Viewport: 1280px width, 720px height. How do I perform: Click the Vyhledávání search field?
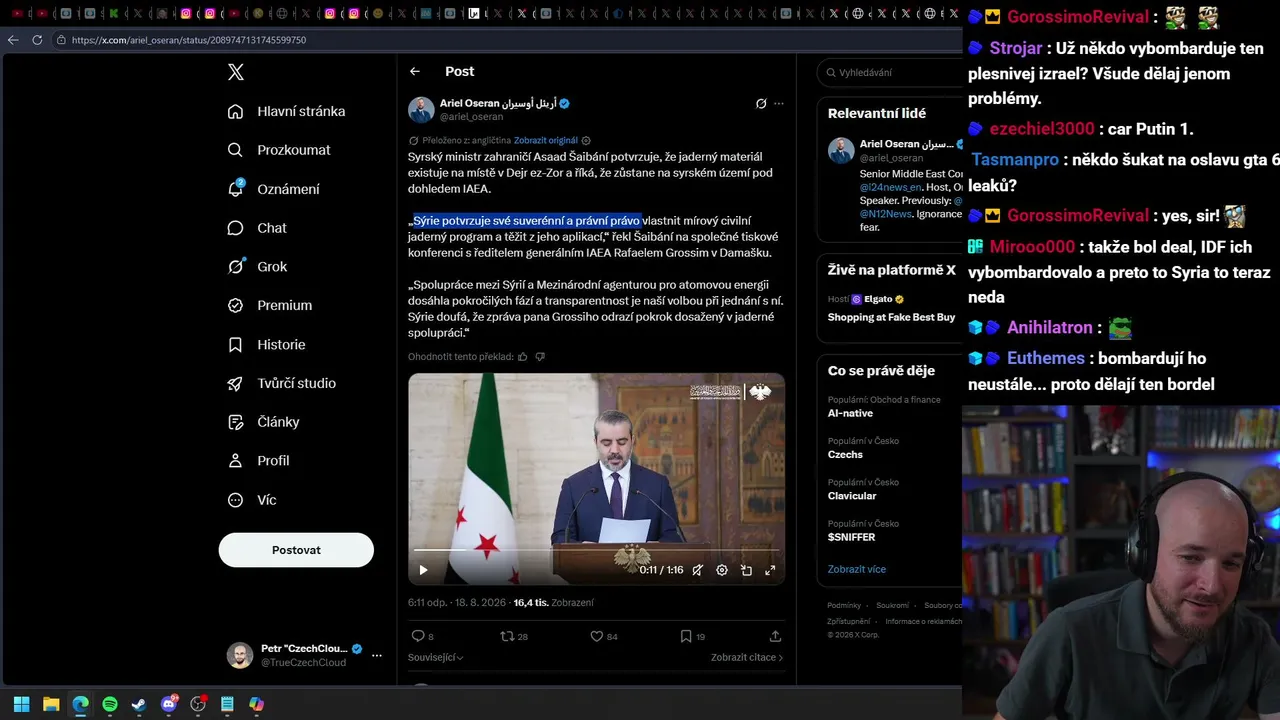click(890, 72)
